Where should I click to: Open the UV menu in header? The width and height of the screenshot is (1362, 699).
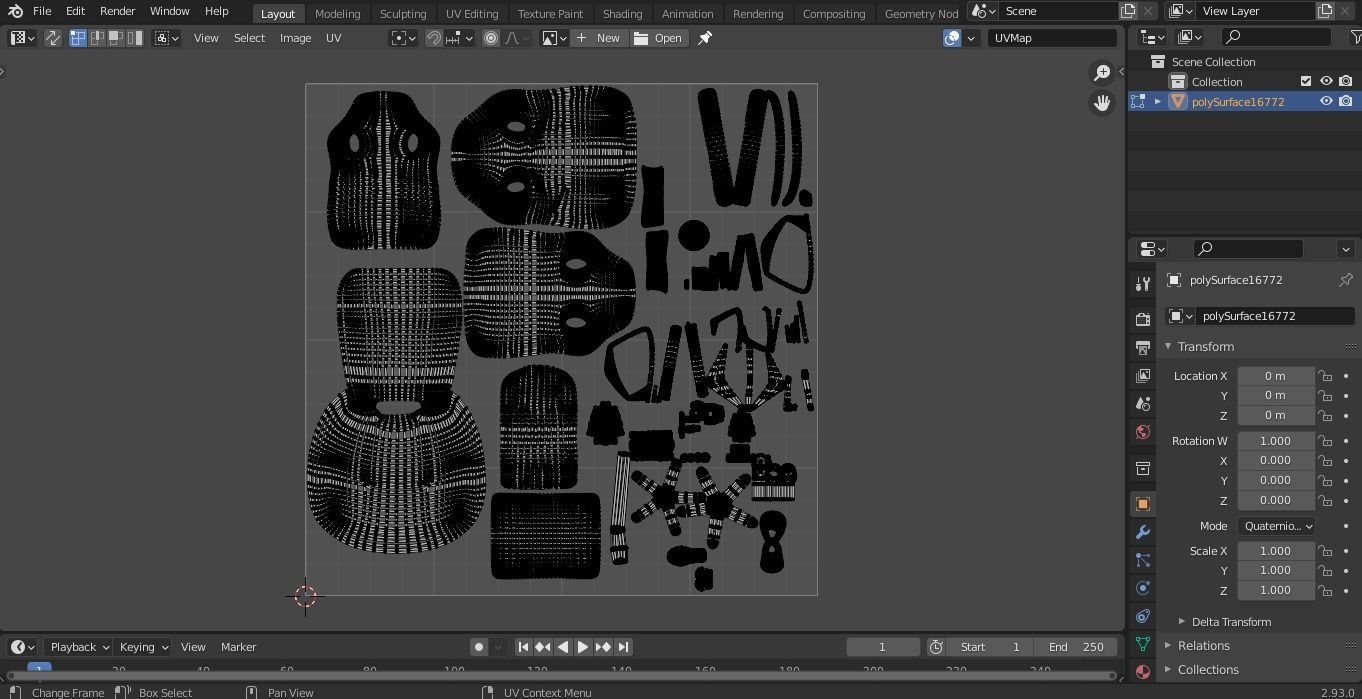click(333, 38)
